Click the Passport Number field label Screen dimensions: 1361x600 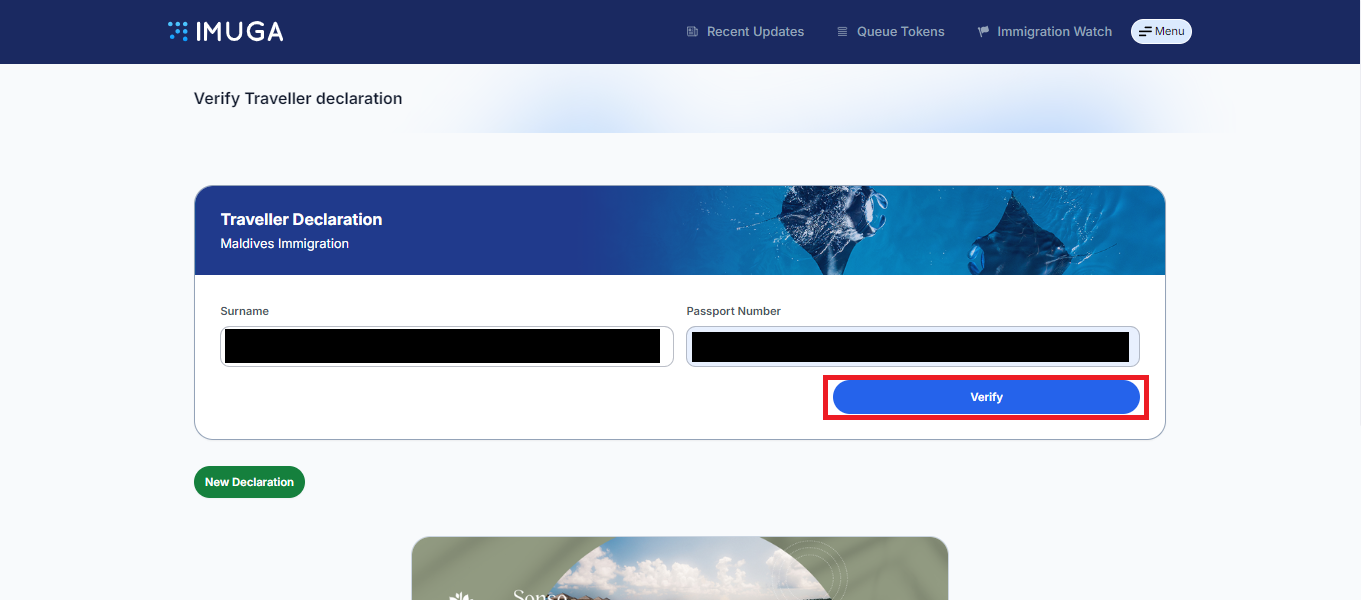(x=733, y=311)
